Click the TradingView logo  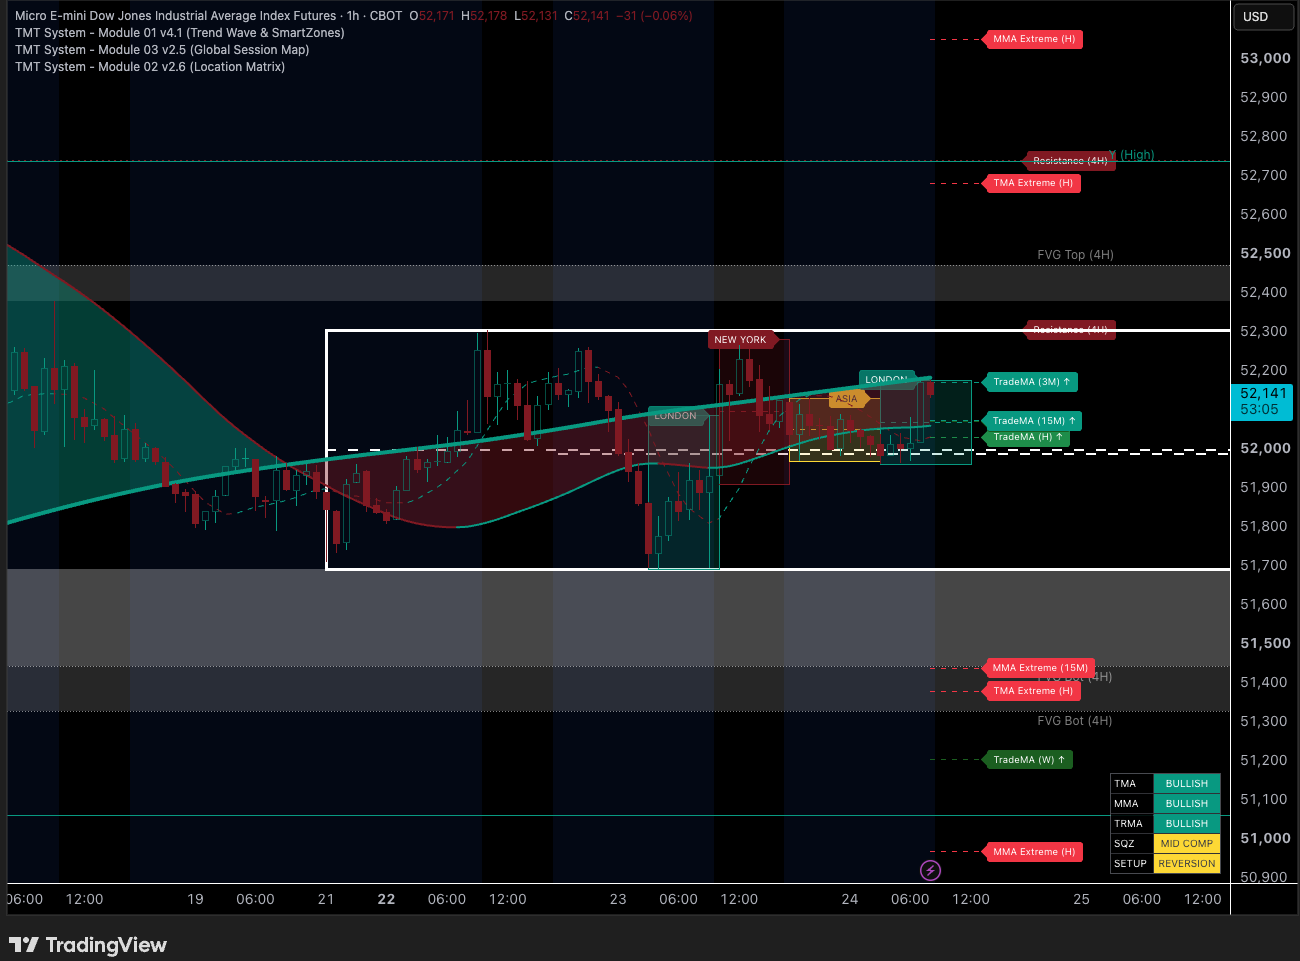88,945
